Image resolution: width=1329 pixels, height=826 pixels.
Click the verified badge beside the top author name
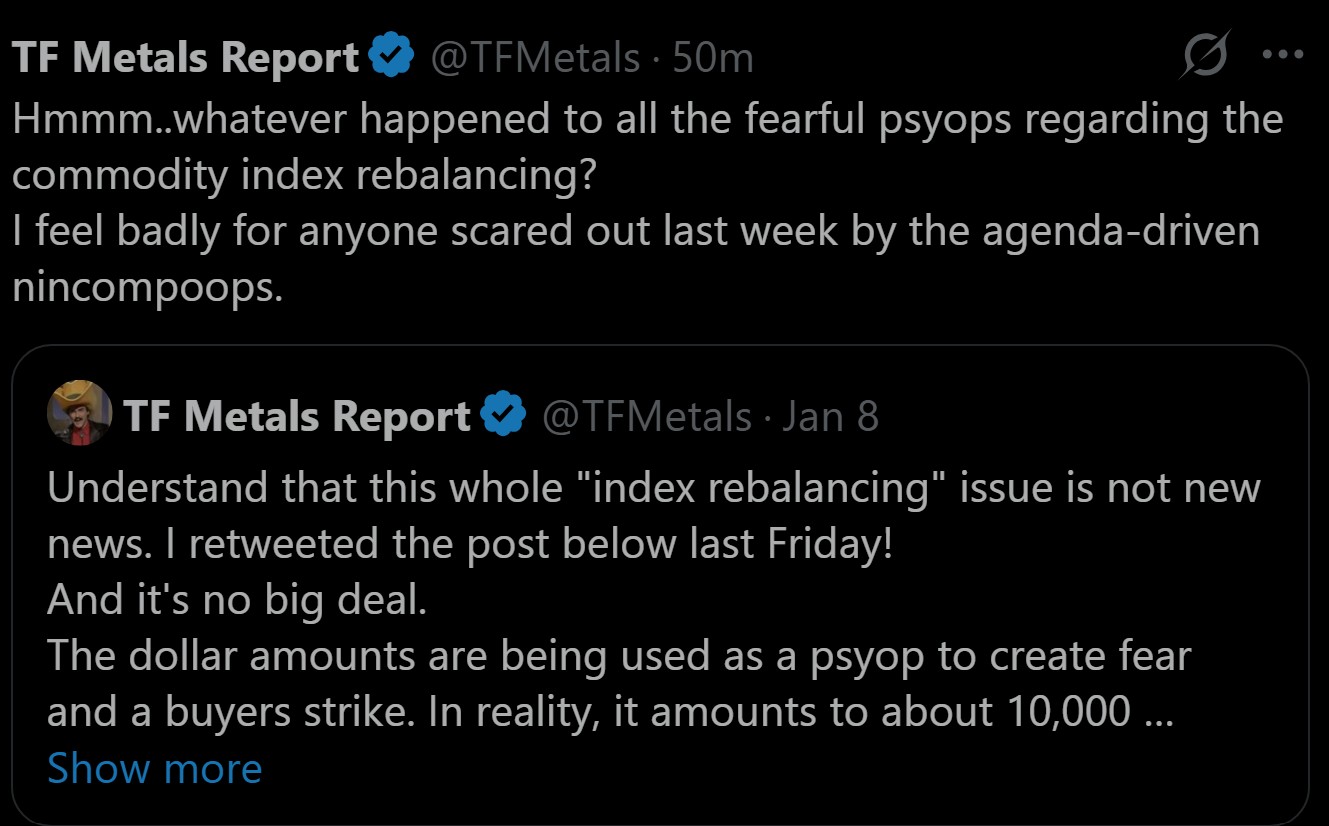pos(392,58)
